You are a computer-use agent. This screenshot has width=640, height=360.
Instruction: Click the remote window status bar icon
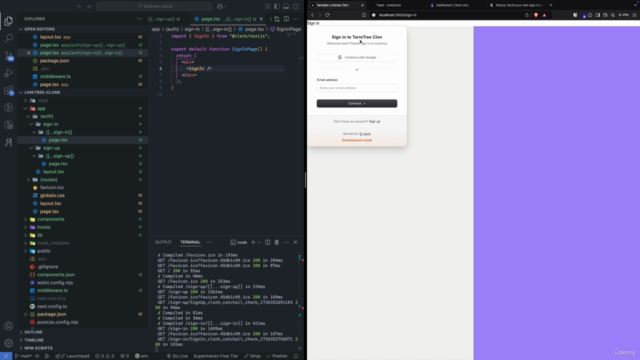coord(6,356)
